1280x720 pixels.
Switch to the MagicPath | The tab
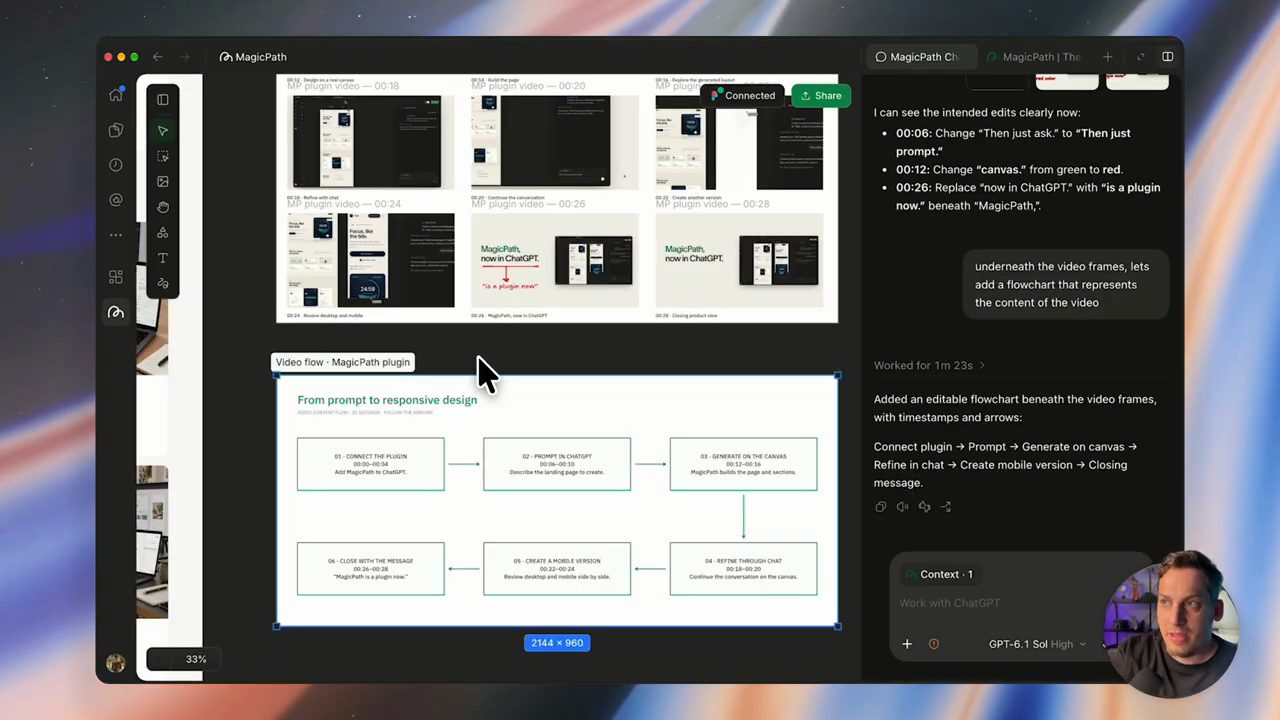pyautogui.click(x=1034, y=57)
